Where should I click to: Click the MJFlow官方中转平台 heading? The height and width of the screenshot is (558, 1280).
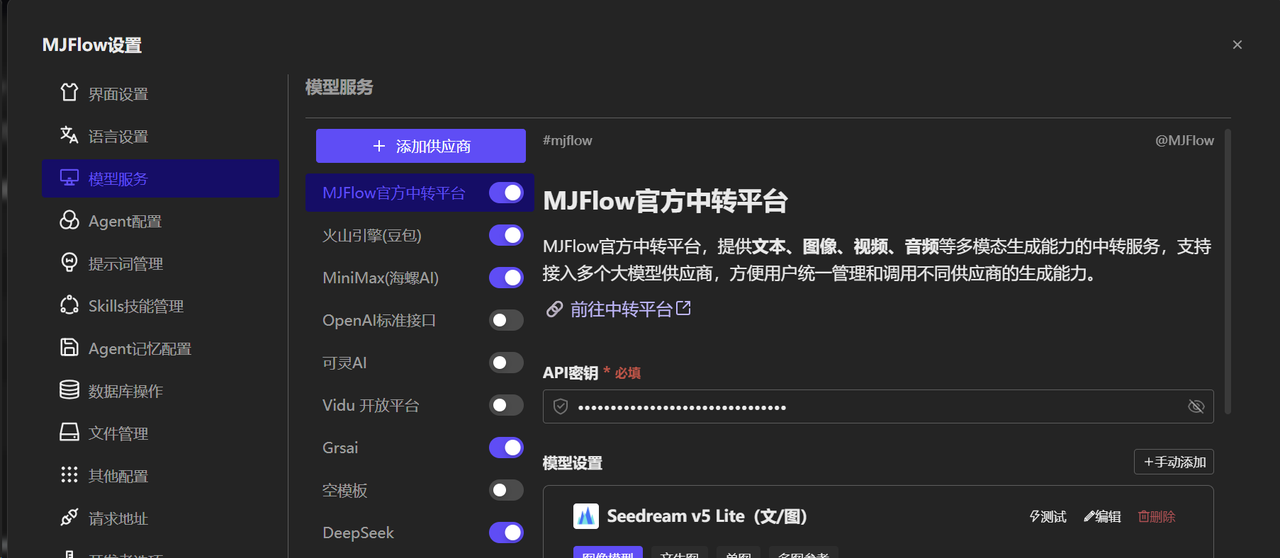point(665,200)
